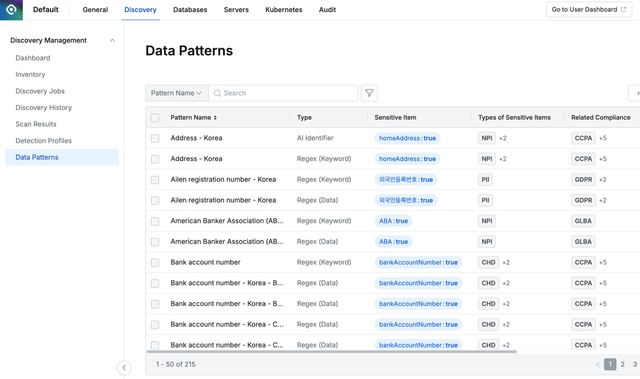Sort by Pattern Name arrows
This screenshot has width=640, height=379.
(x=215, y=117)
